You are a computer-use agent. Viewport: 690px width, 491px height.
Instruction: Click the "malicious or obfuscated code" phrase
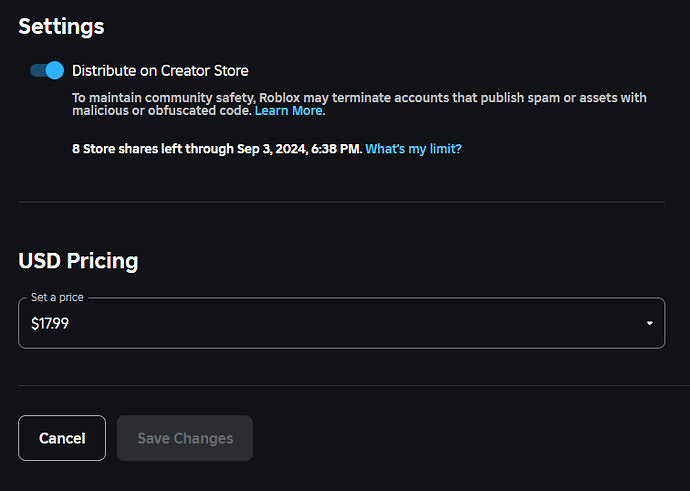point(161,110)
